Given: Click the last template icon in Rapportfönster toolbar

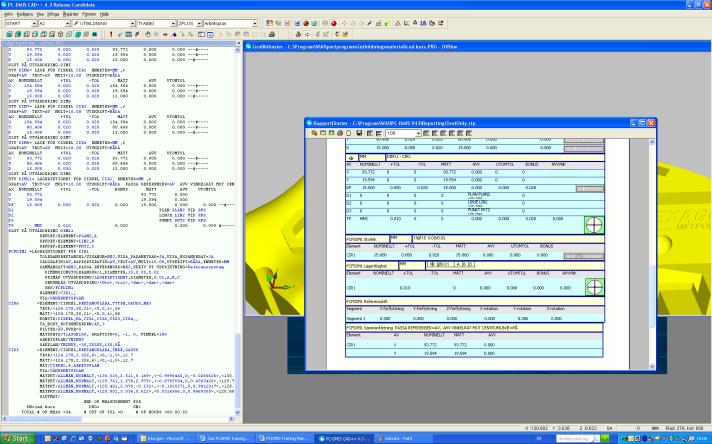Looking at the screenshot, I should 469,133.
